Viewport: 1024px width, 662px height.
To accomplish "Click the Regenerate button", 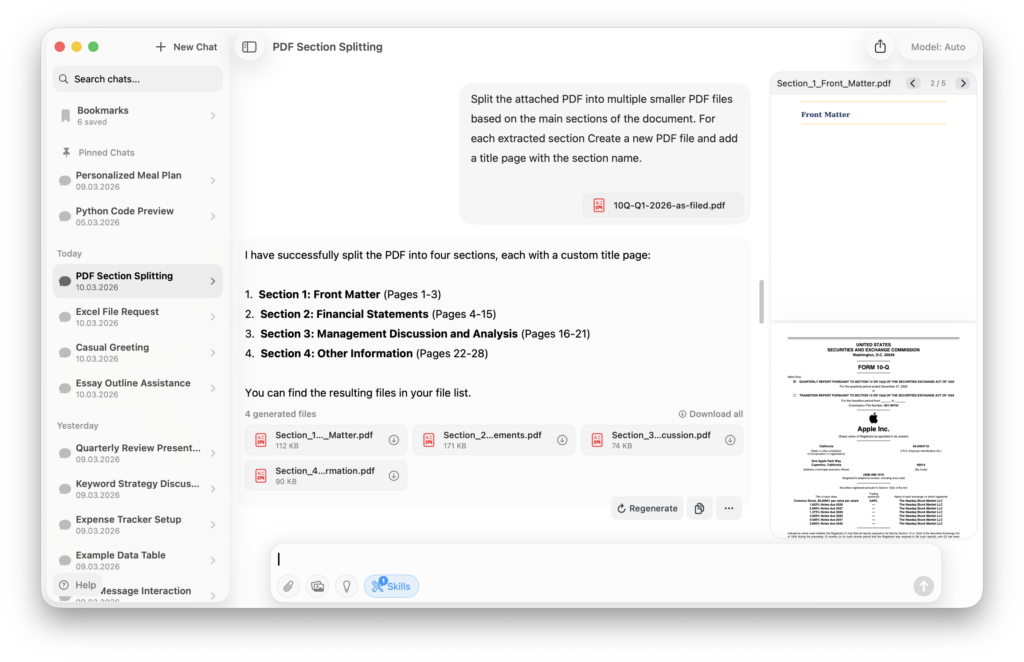I will point(647,509).
